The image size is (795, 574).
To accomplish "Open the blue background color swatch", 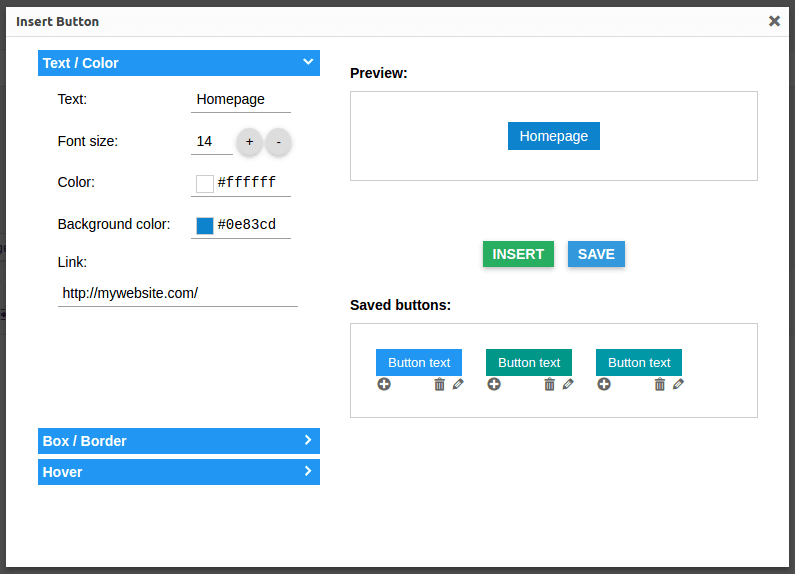I will (x=205, y=225).
